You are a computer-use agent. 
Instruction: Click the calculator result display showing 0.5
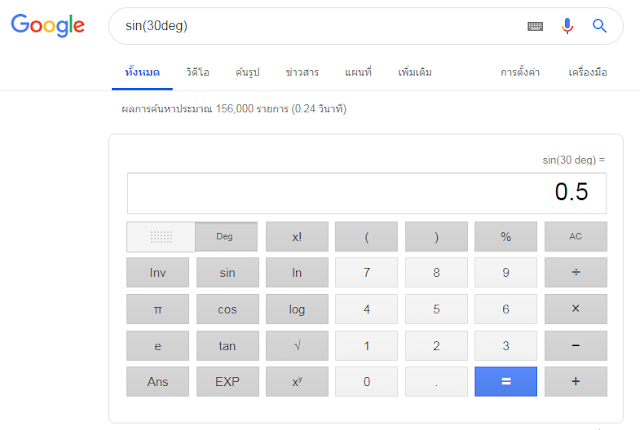(367, 193)
